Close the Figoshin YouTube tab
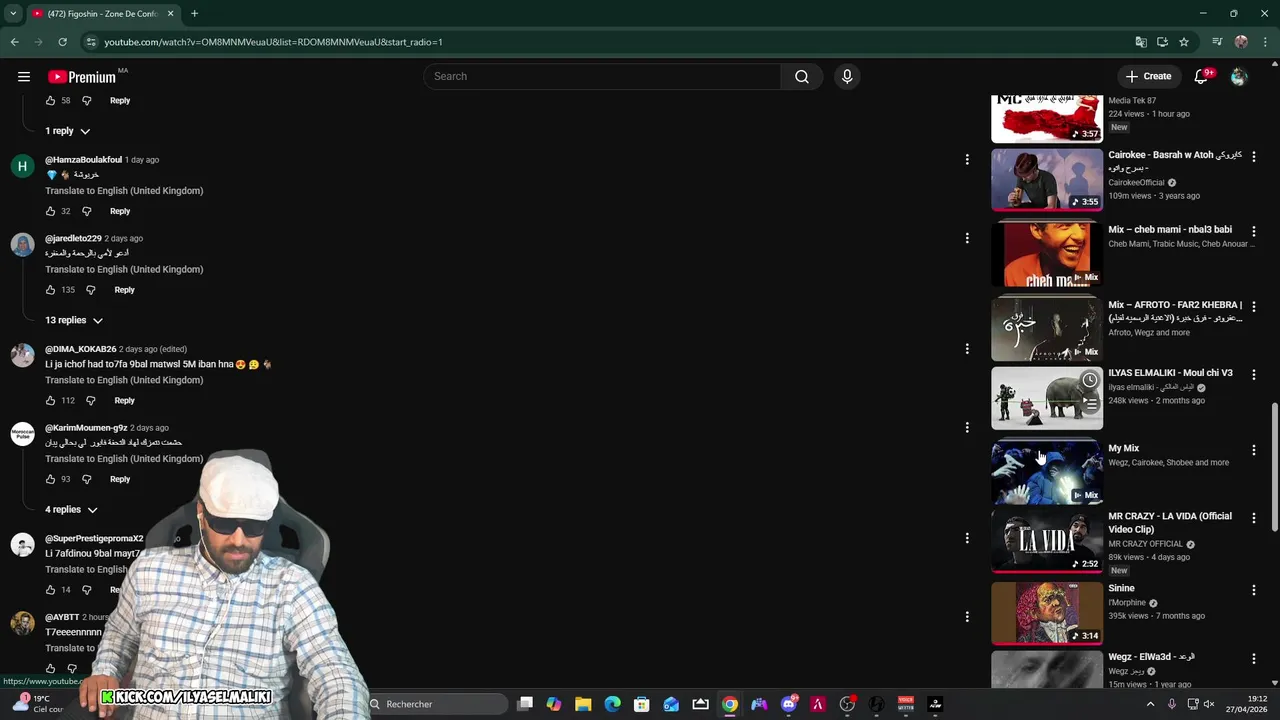 pos(170,13)
